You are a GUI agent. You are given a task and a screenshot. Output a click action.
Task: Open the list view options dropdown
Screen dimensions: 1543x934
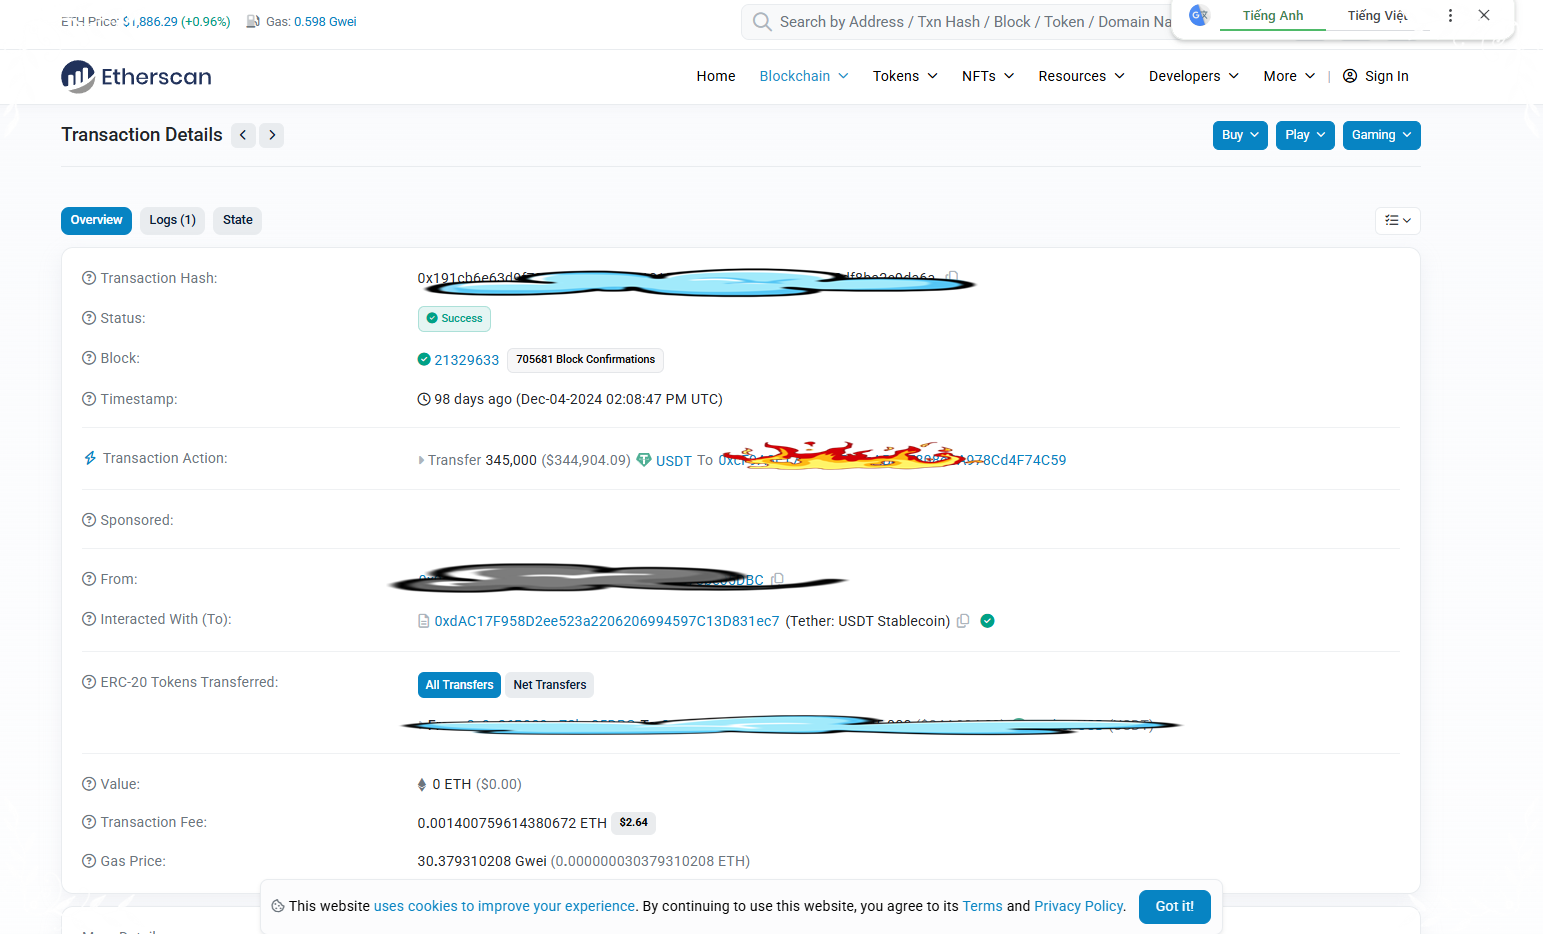pos(1398,220)
